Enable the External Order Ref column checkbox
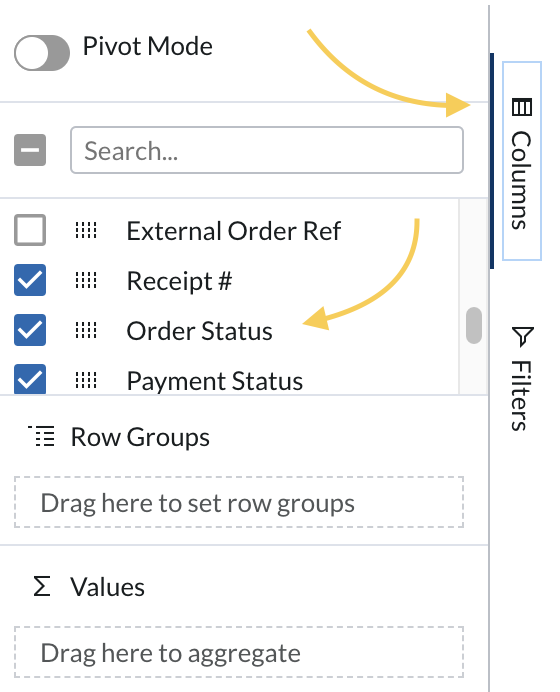 (30, 230)
